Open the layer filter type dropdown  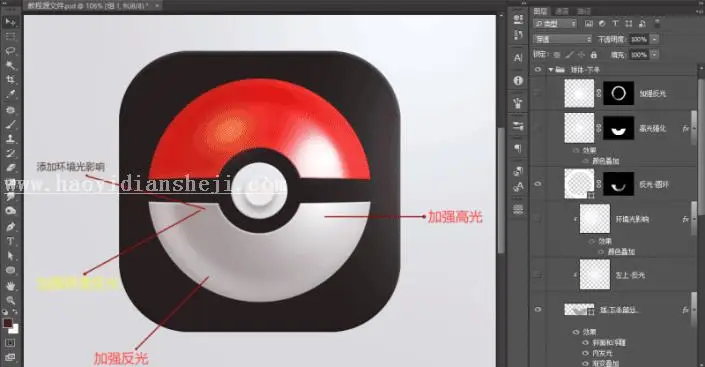[555, 23]
